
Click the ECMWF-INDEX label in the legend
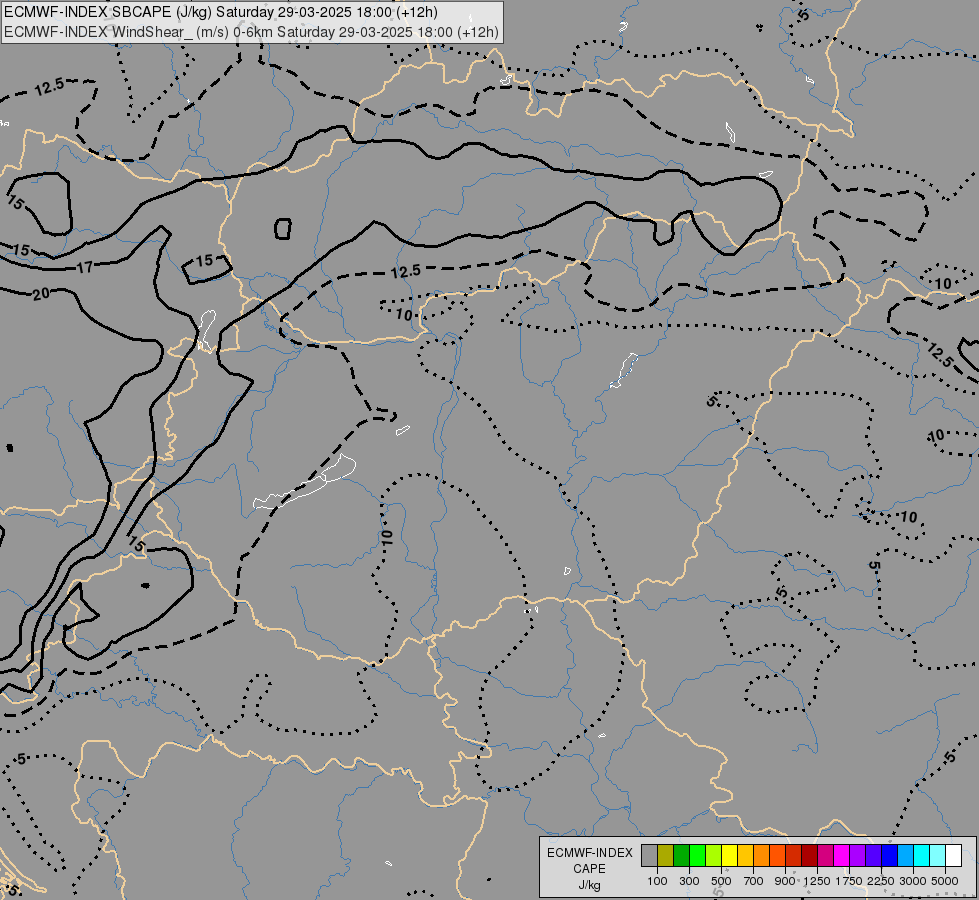[x=590, y=853]
